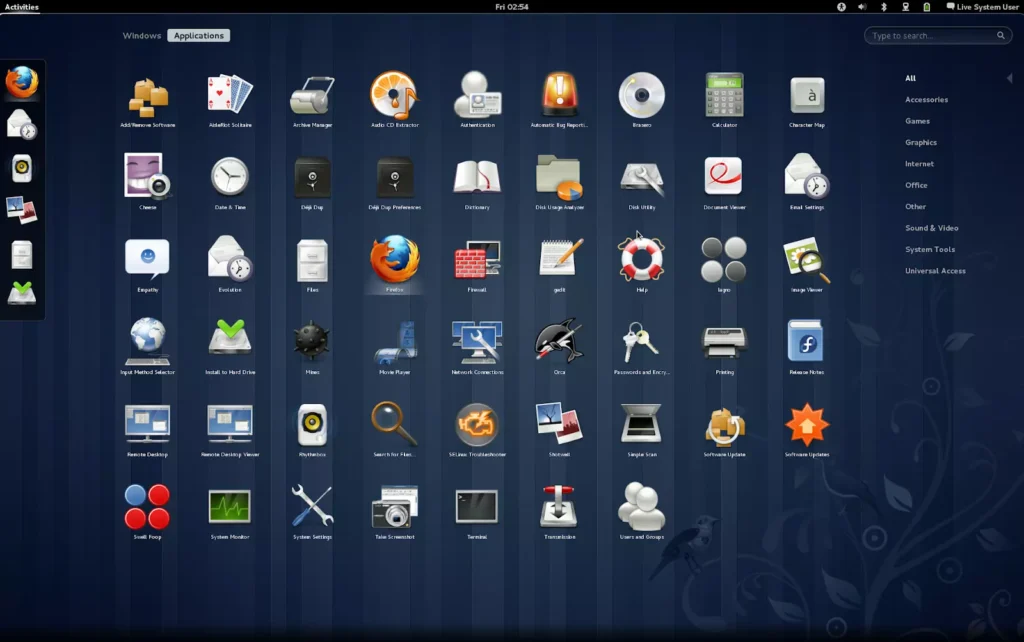Open the SELinux Troubleshooter

point(477,425)
